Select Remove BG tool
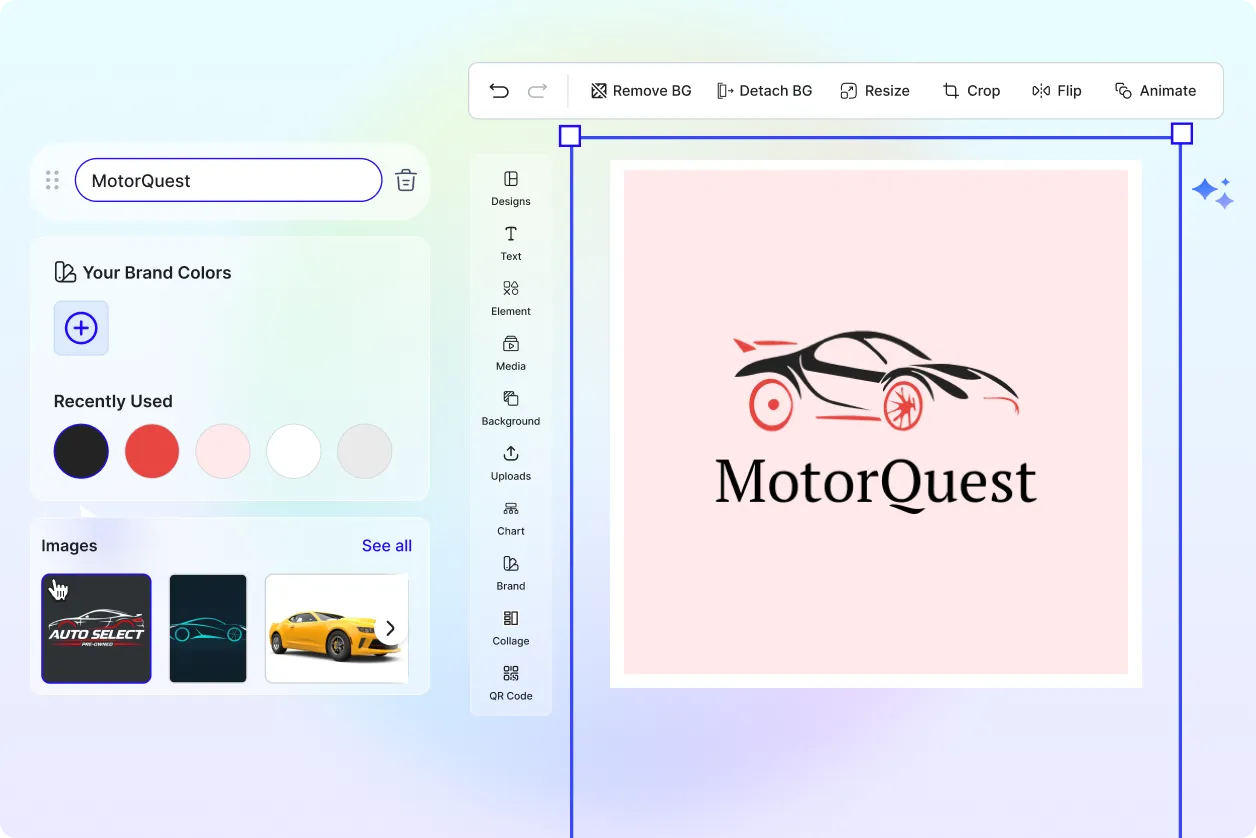This screenshot has width=1256, height=838. (641, 91)
